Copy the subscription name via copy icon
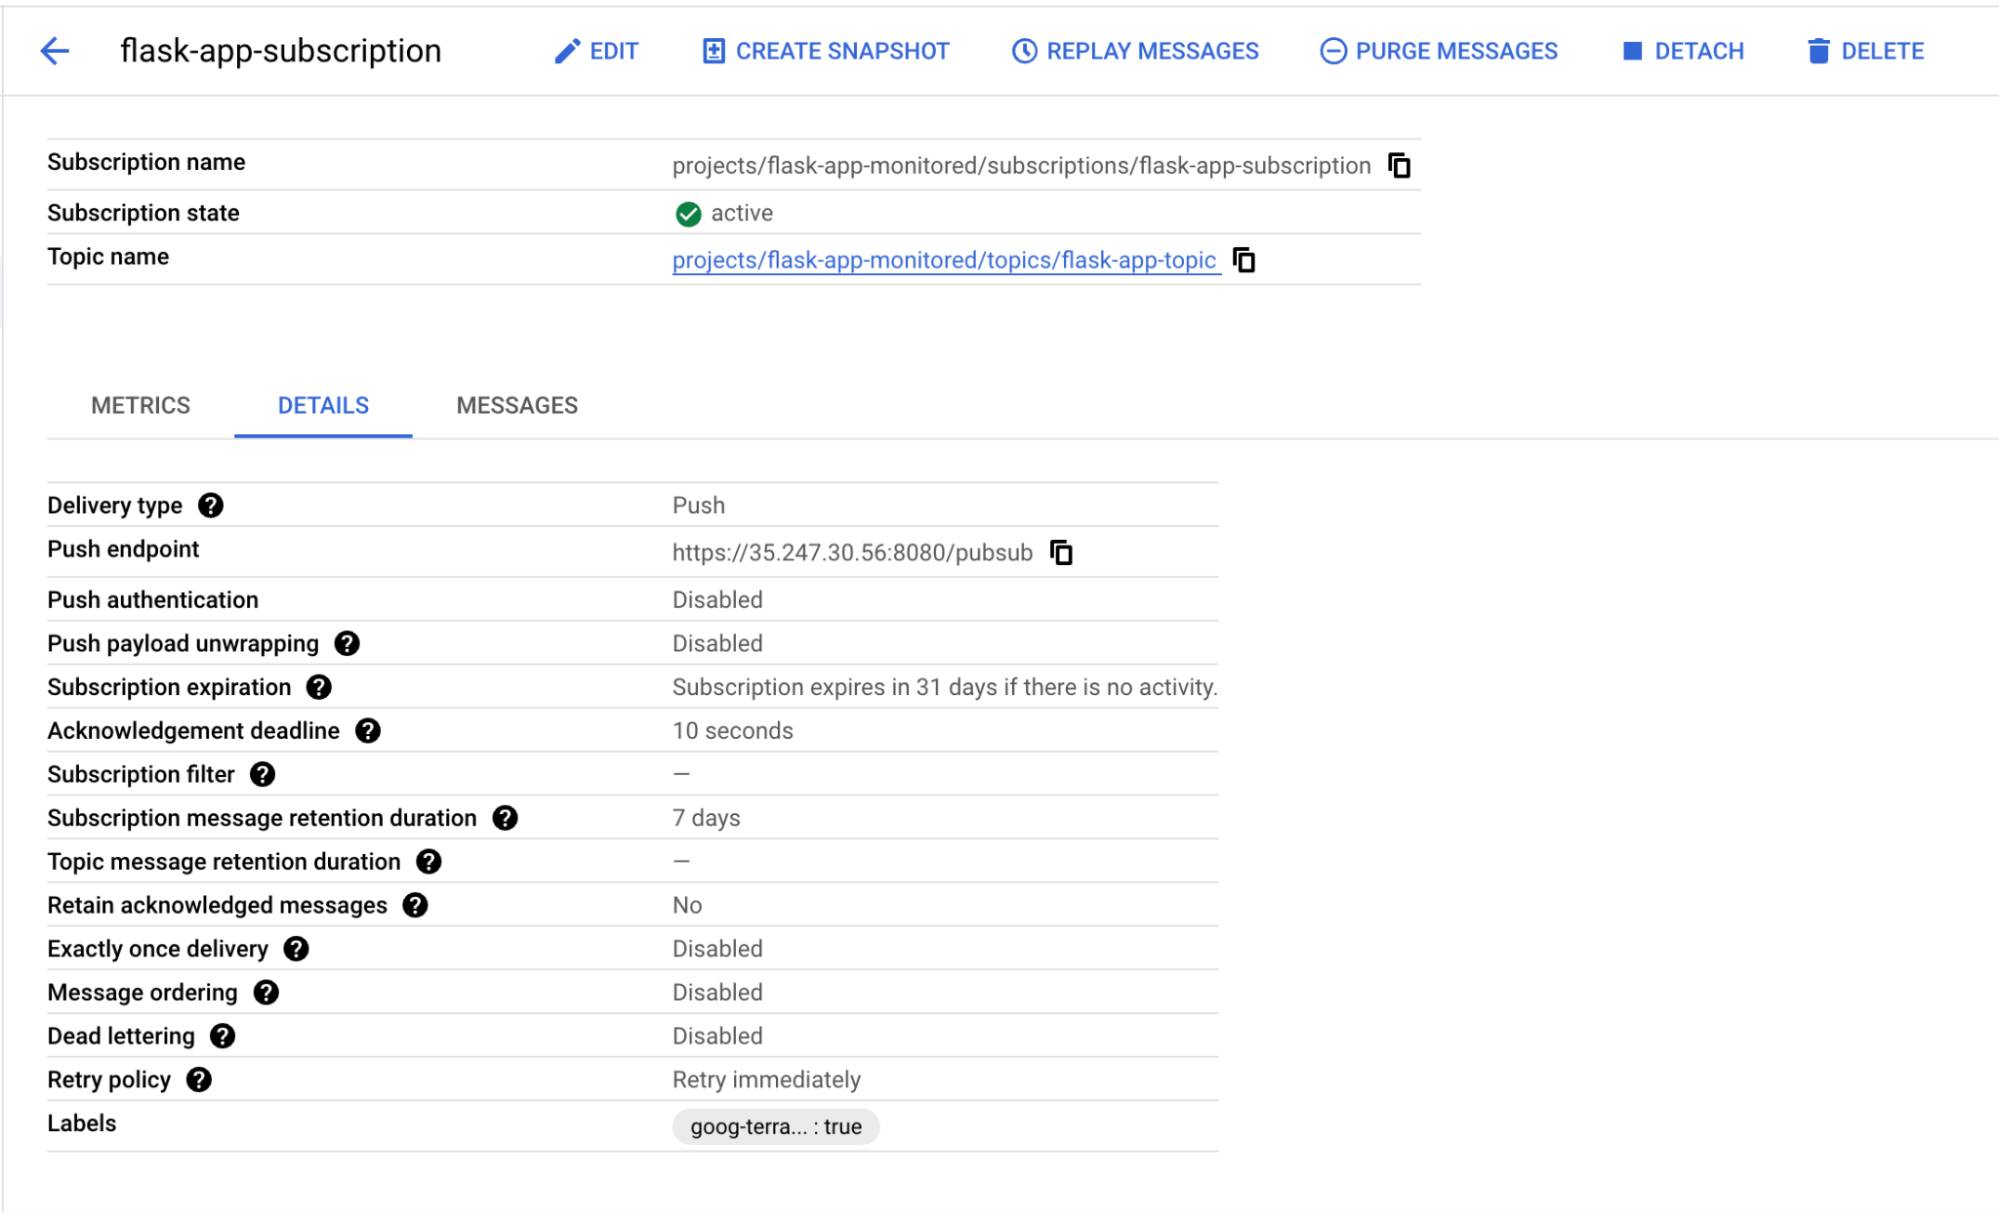The height and width of the screenshot is (1213, 1999). pos(1399,166)
